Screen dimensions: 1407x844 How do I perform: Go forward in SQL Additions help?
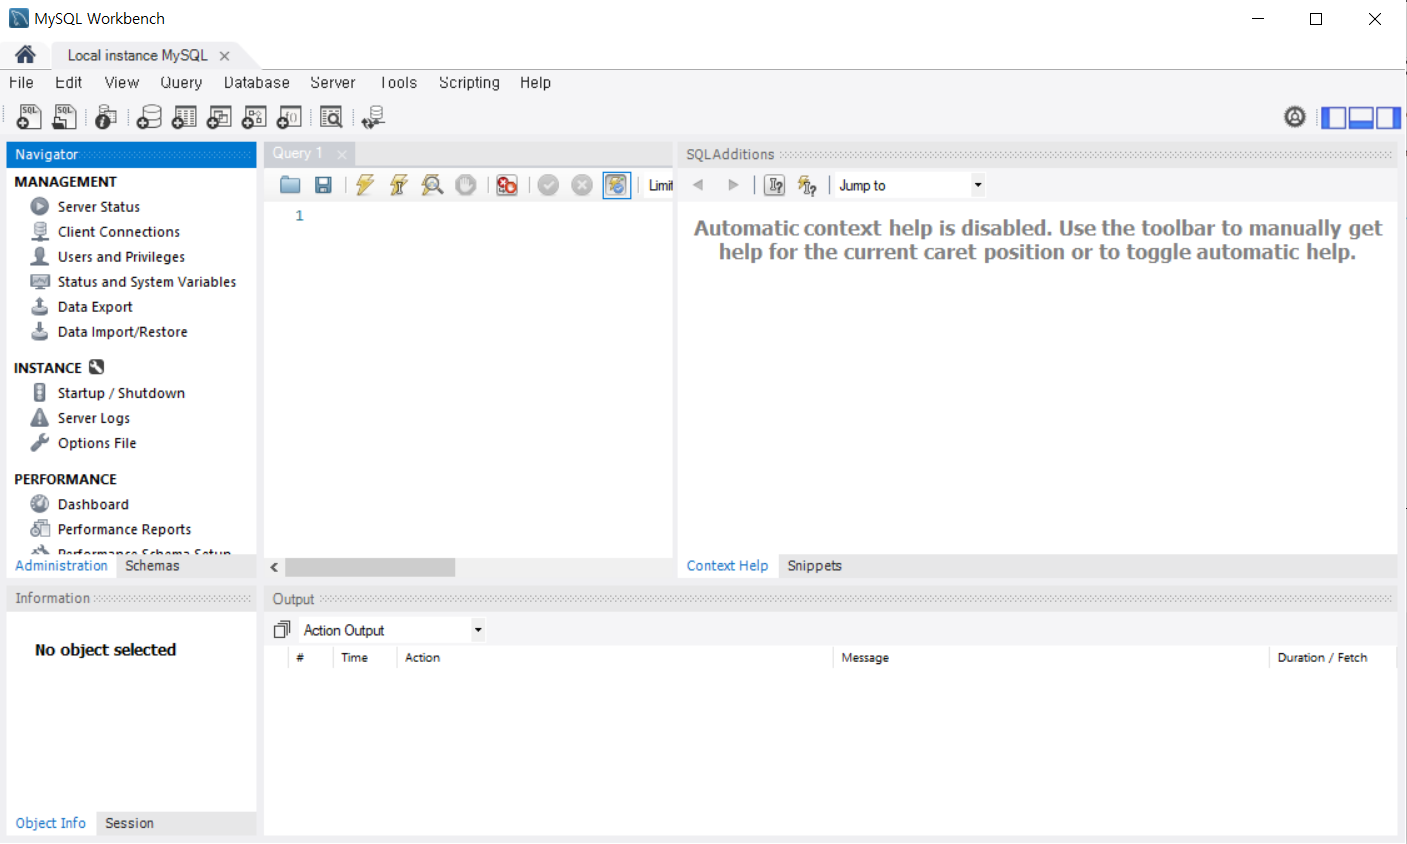pos(733,185)
